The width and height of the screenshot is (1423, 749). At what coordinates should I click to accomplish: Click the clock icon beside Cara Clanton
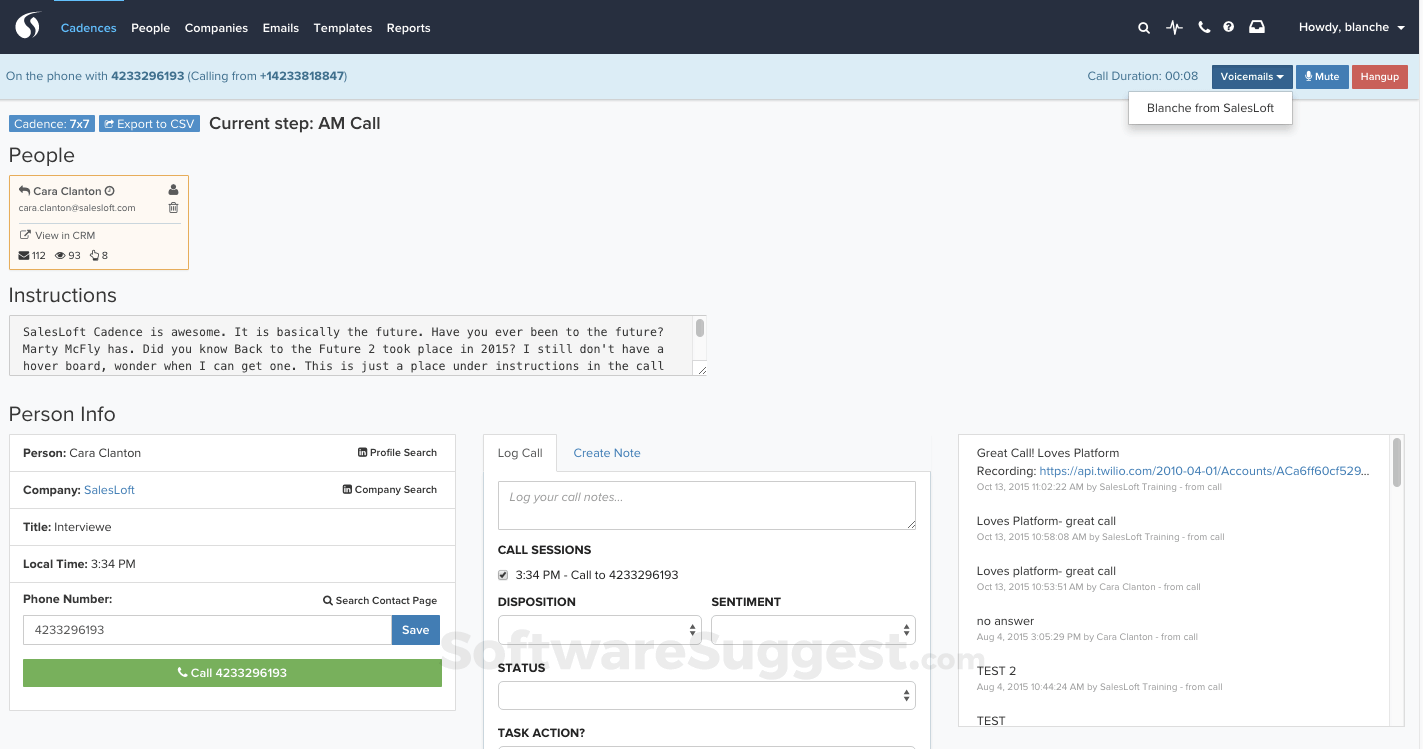pyautogui.click(x=110, y=191)
